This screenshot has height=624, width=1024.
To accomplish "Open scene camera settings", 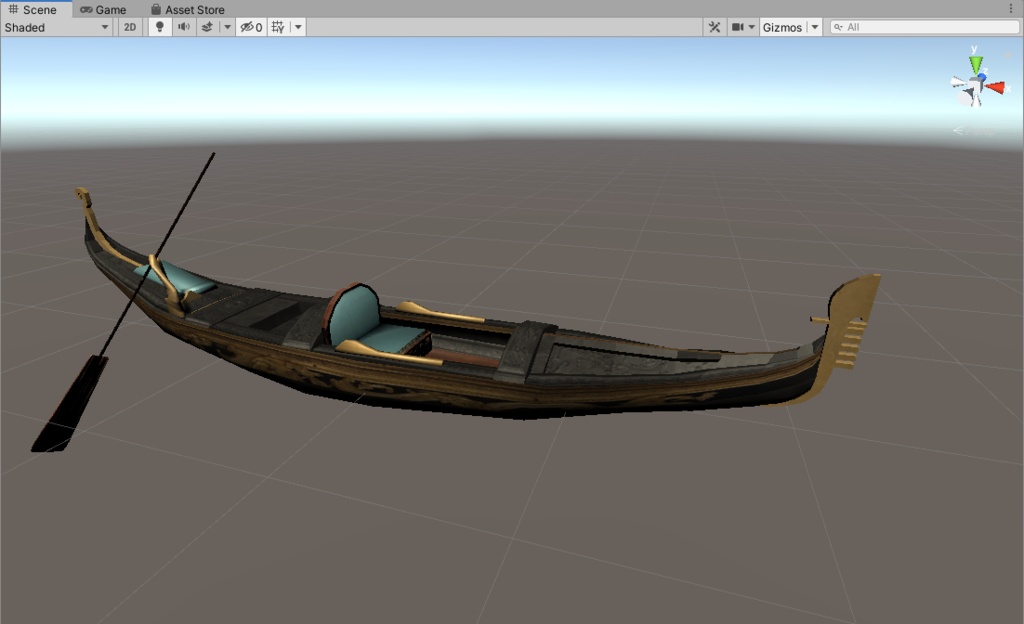I will click(x=743, y=27).
